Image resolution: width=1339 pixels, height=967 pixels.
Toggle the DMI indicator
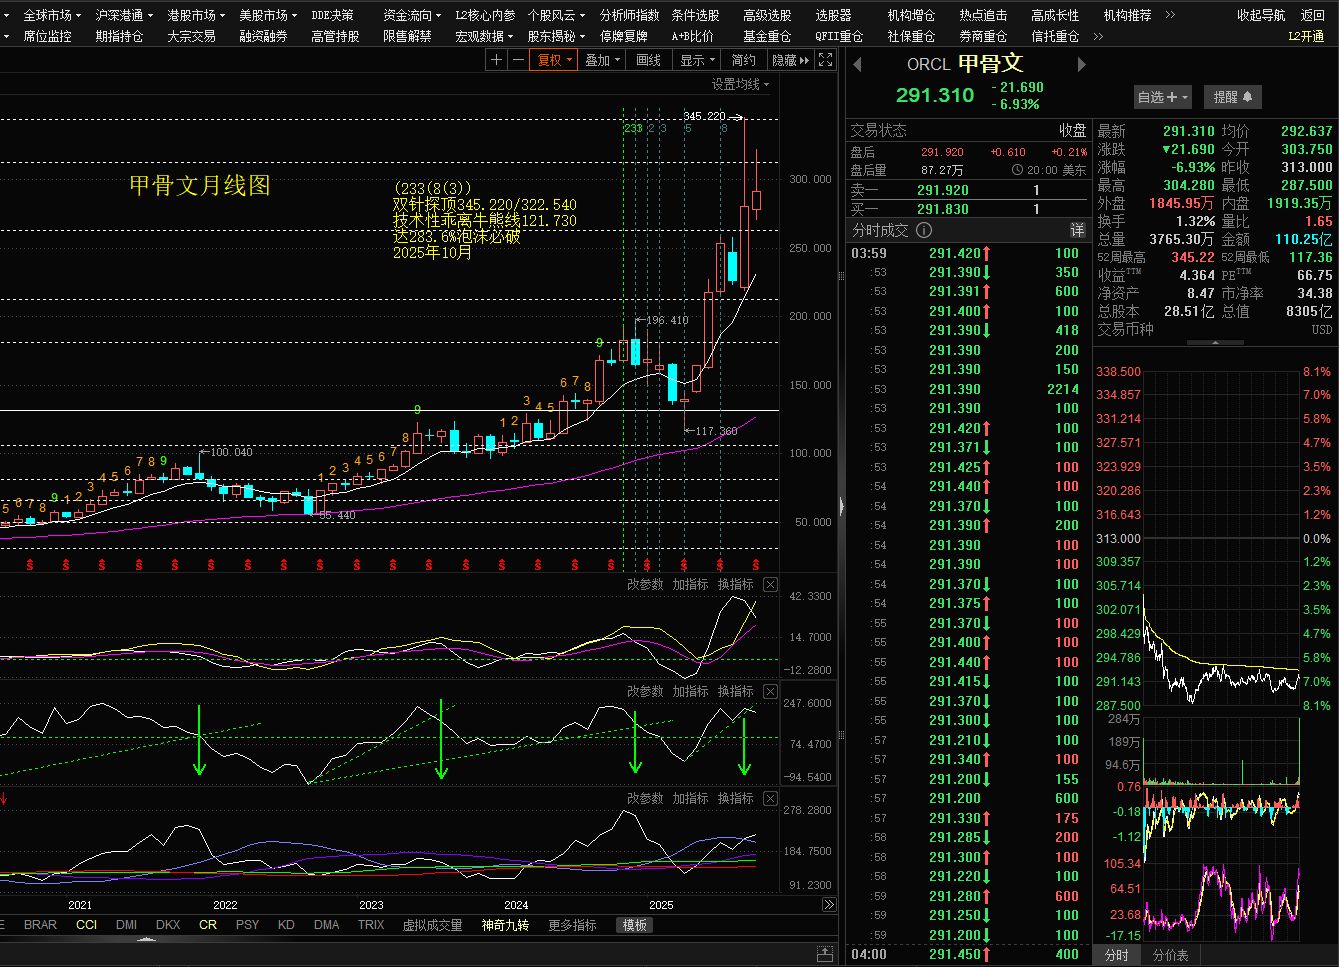[x=126, y=925]
